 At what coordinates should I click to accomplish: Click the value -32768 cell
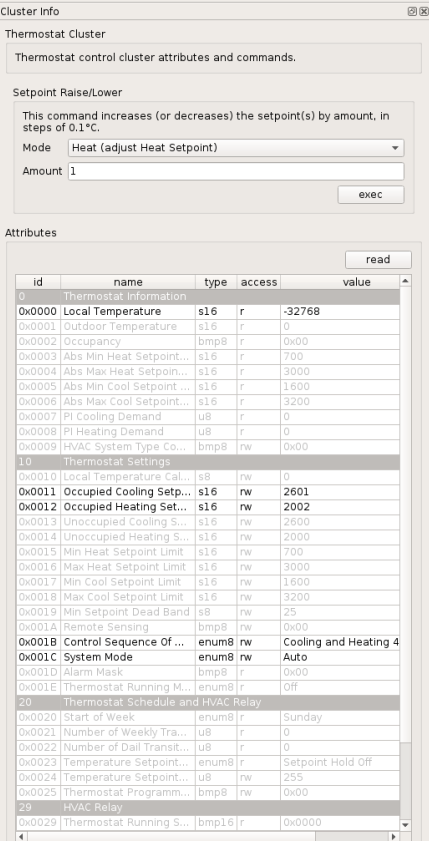click(340, 312)
